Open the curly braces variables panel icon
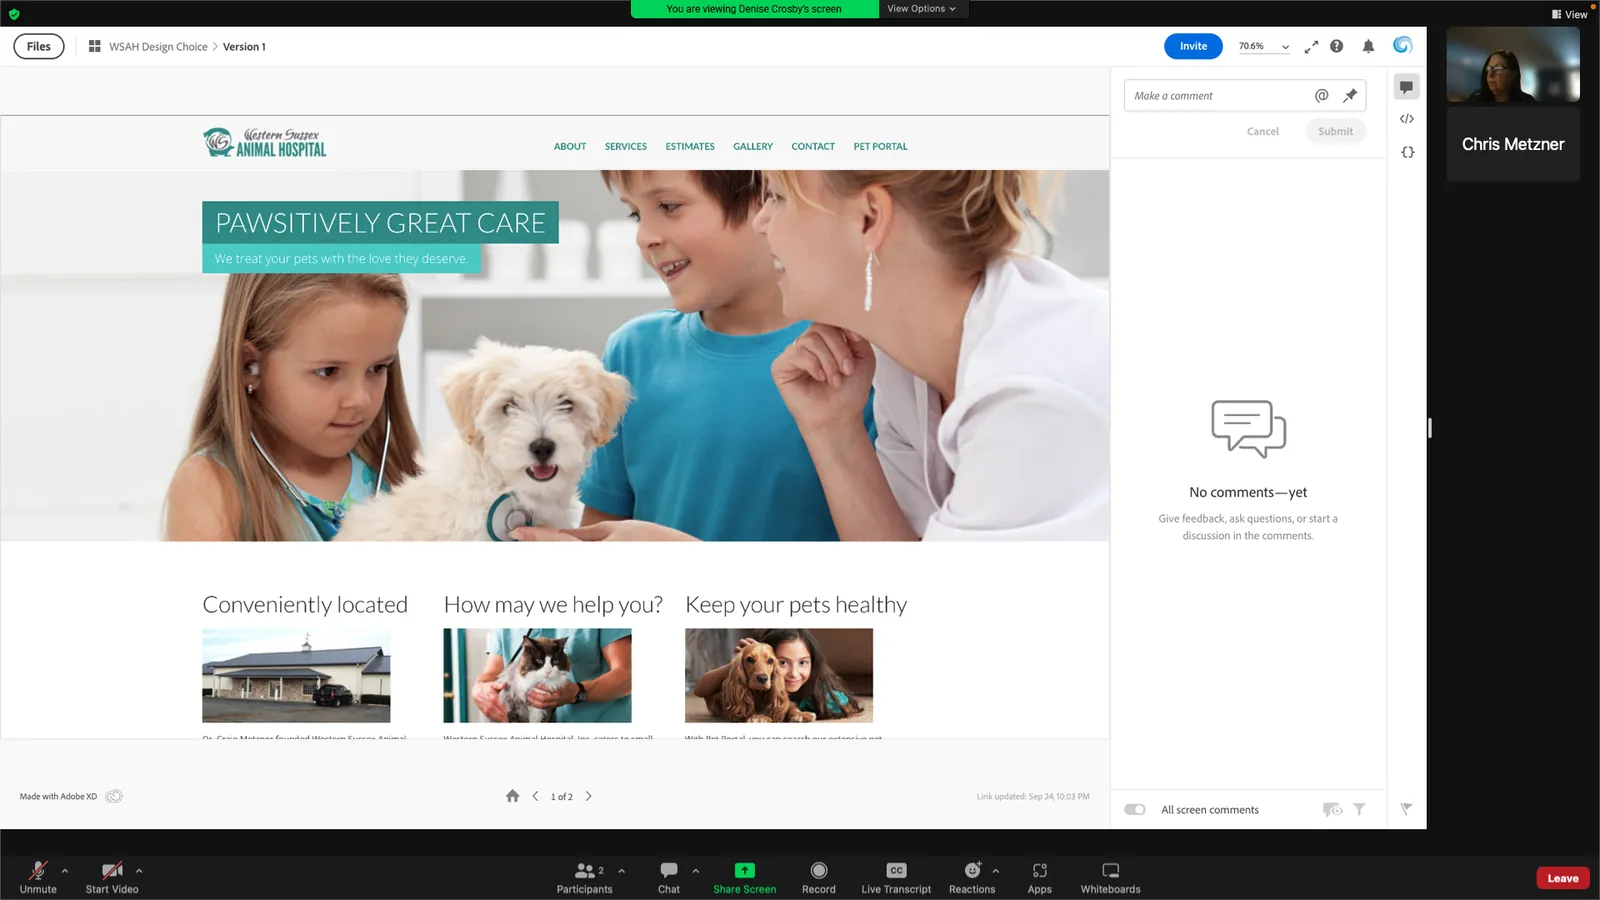Image resolution: width=1600 pixels, height=900 pixels. coord(1407,152)
